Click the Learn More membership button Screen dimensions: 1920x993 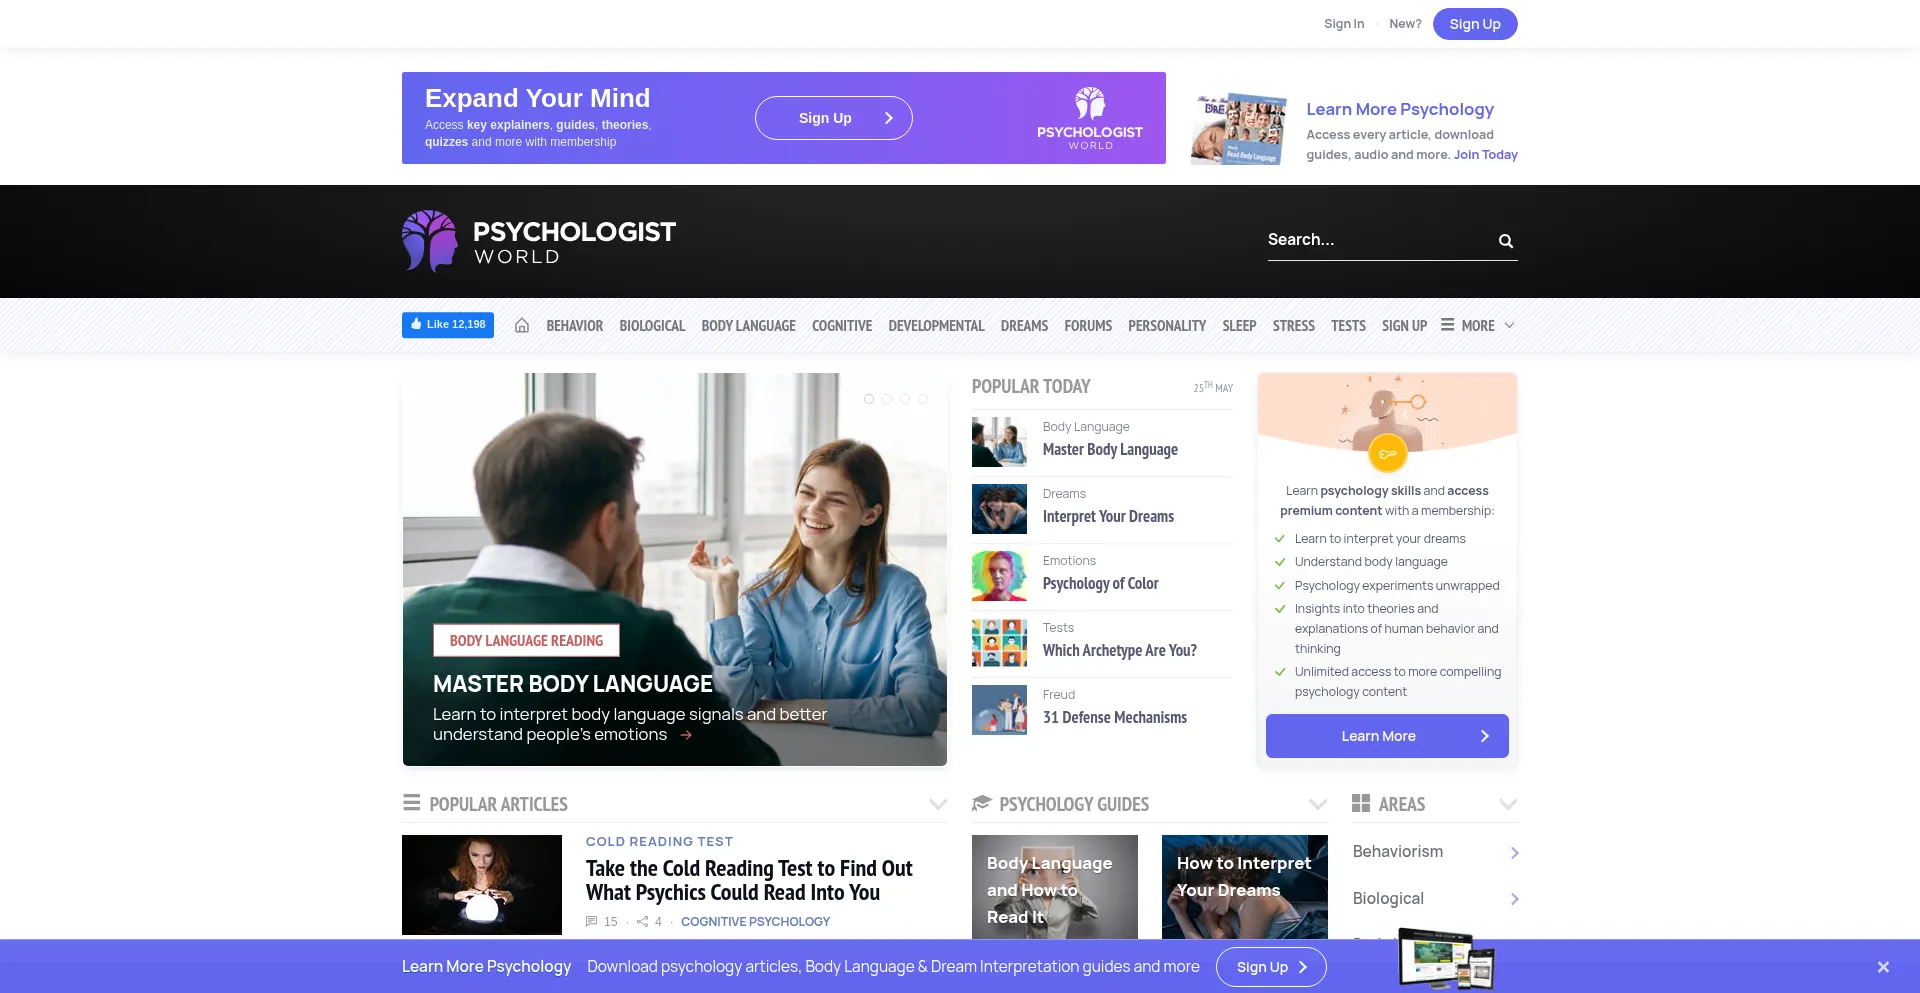point(1386,736)
